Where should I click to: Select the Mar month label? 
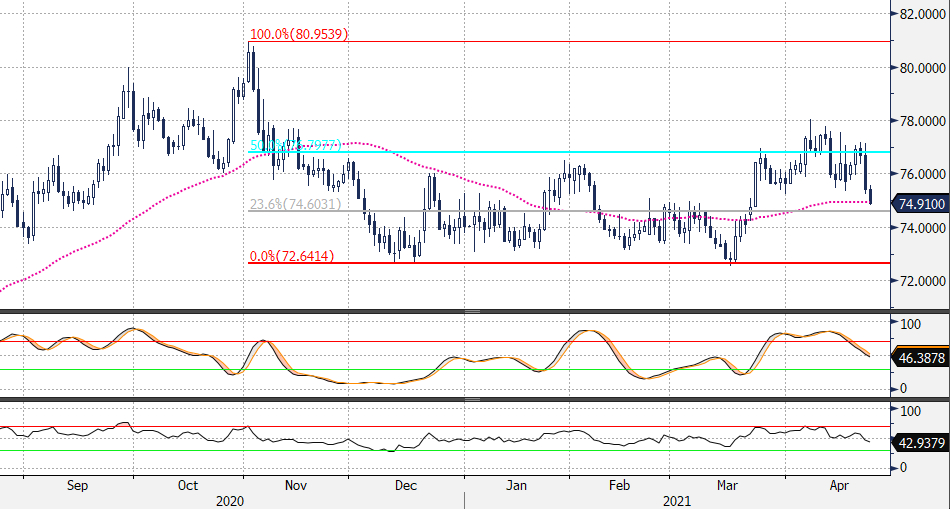(728, 485)
